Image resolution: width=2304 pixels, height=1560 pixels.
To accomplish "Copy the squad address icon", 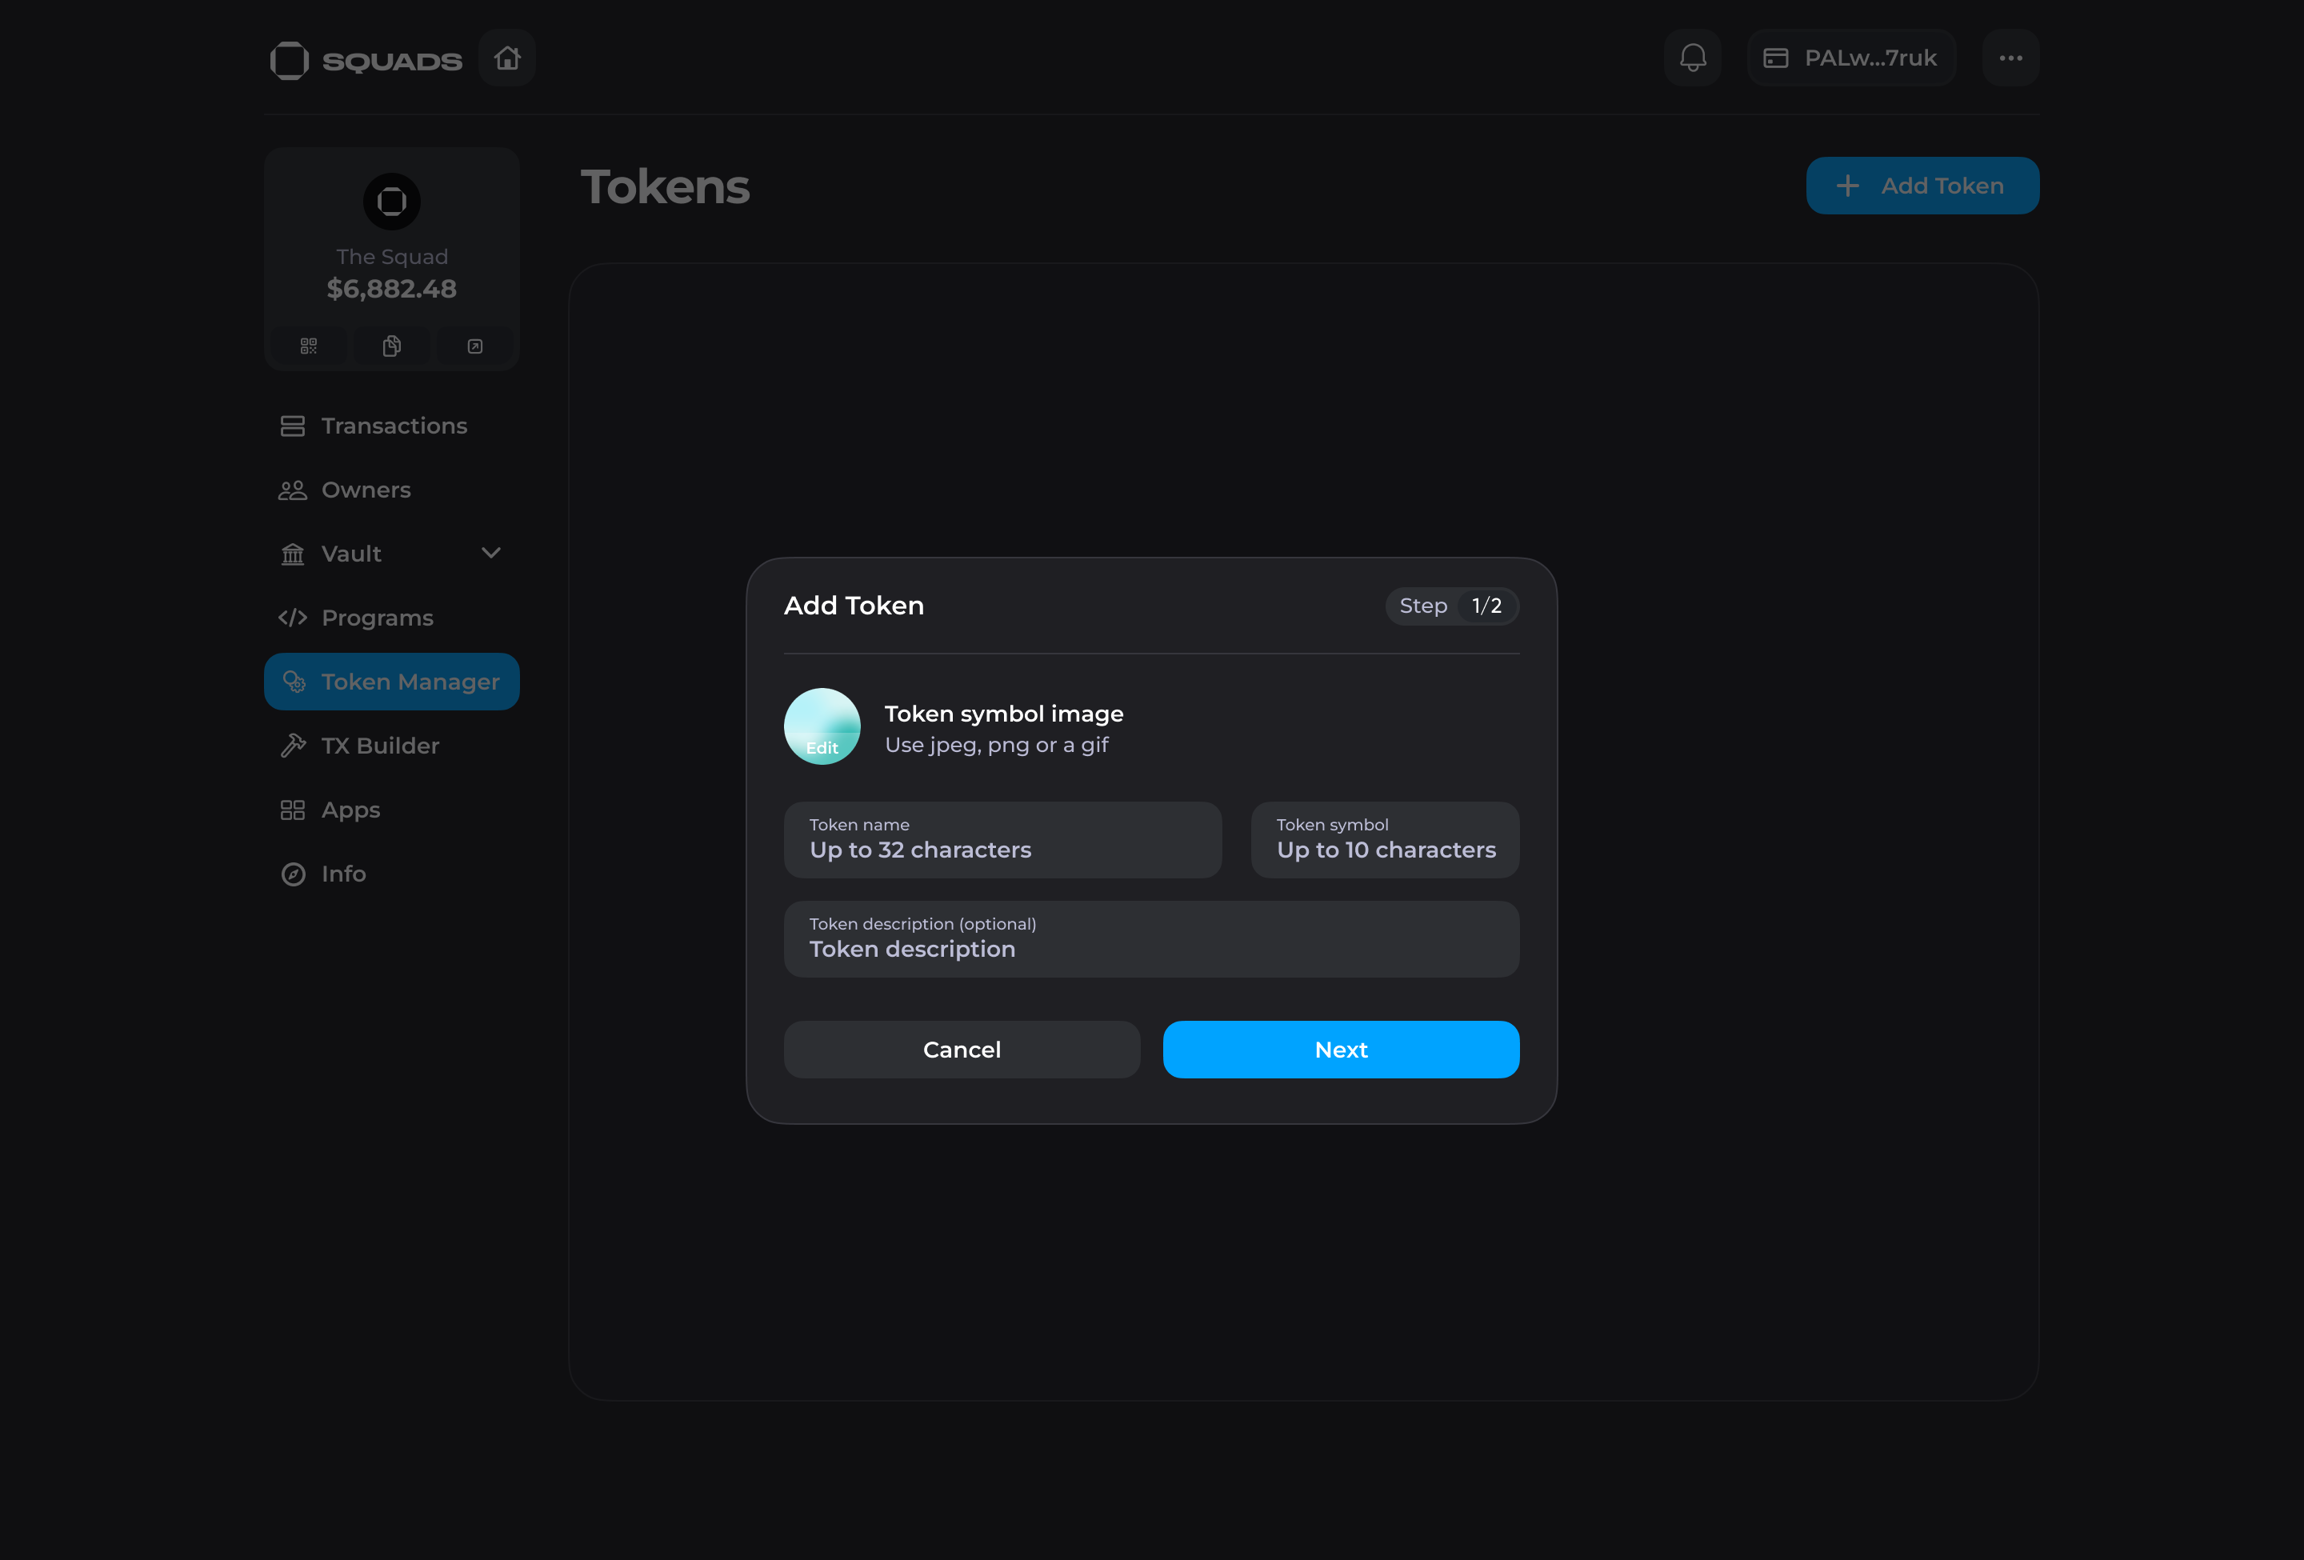I will click(x=392, y=346).
